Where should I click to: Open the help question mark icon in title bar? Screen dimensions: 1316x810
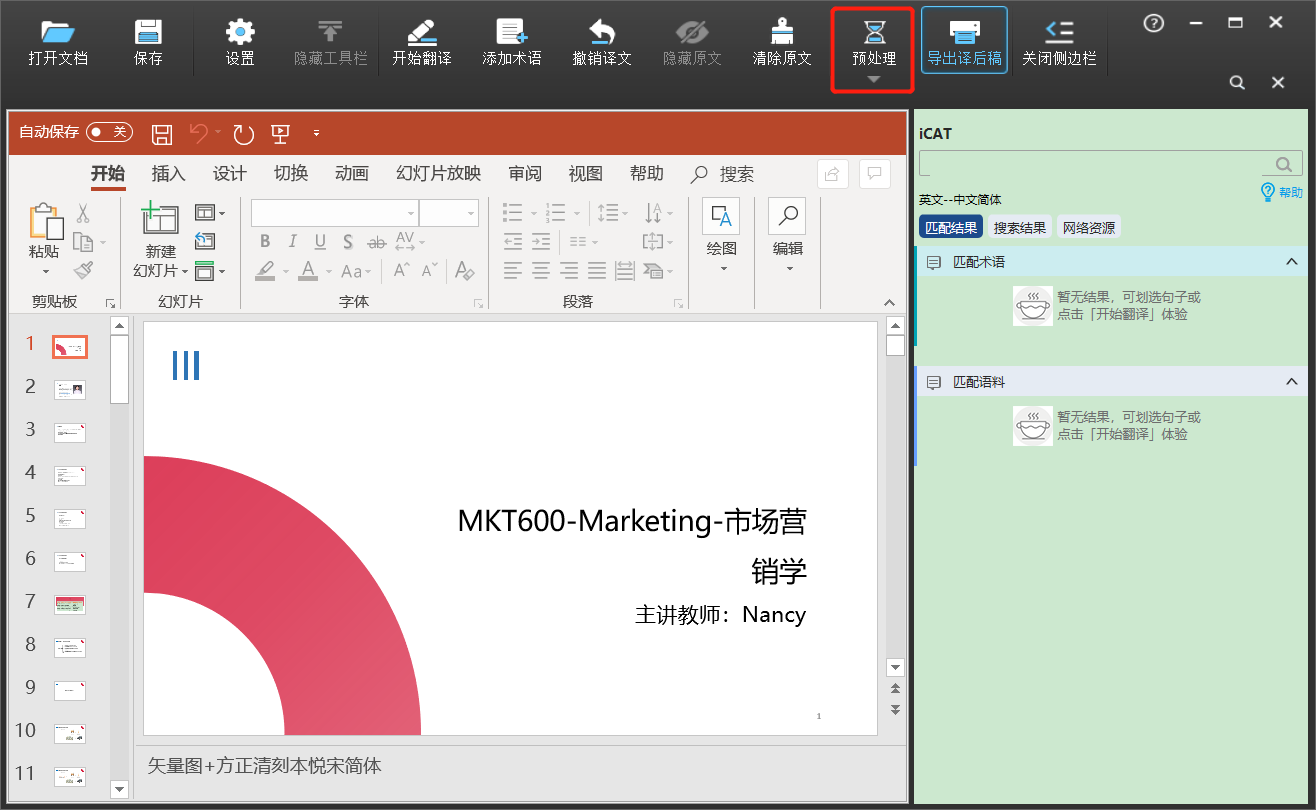(x=1153, y=22)
